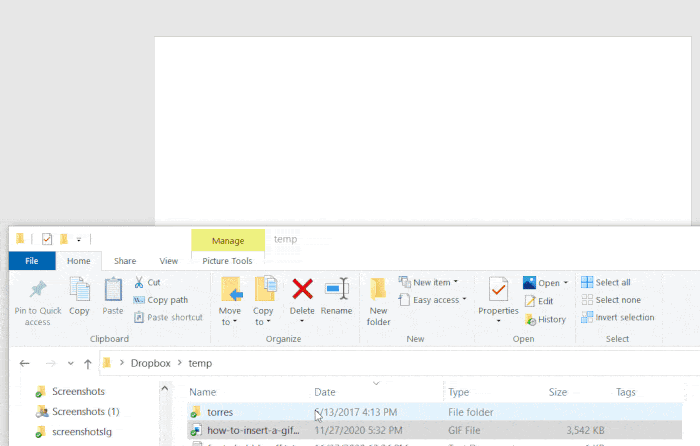700x446 pixels.
Task: Click the Rename icon
Action: [x=336, y=290]
